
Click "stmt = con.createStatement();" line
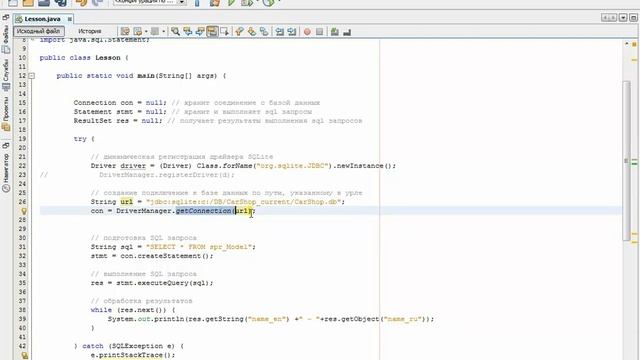(152, 256)
